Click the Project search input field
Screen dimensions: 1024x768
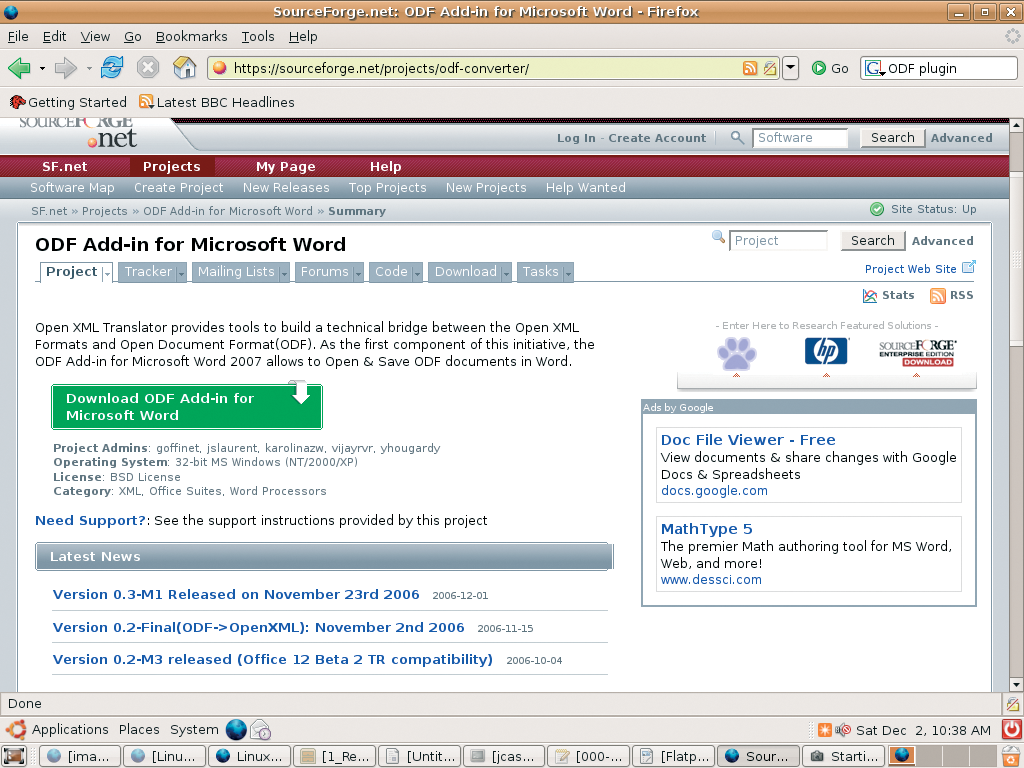tap(778, 240)
